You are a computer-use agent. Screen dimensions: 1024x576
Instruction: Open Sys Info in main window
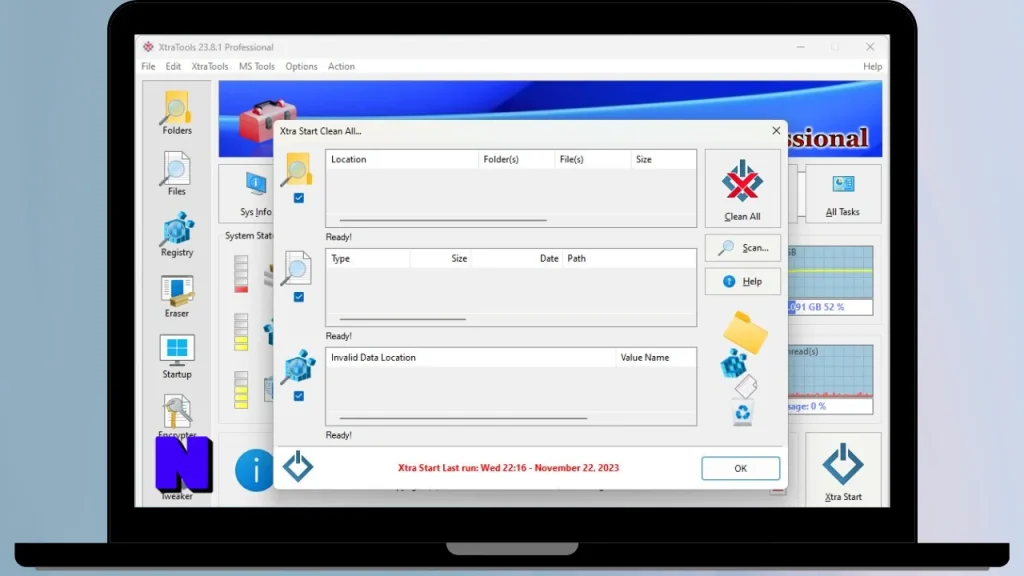(255, 194)
